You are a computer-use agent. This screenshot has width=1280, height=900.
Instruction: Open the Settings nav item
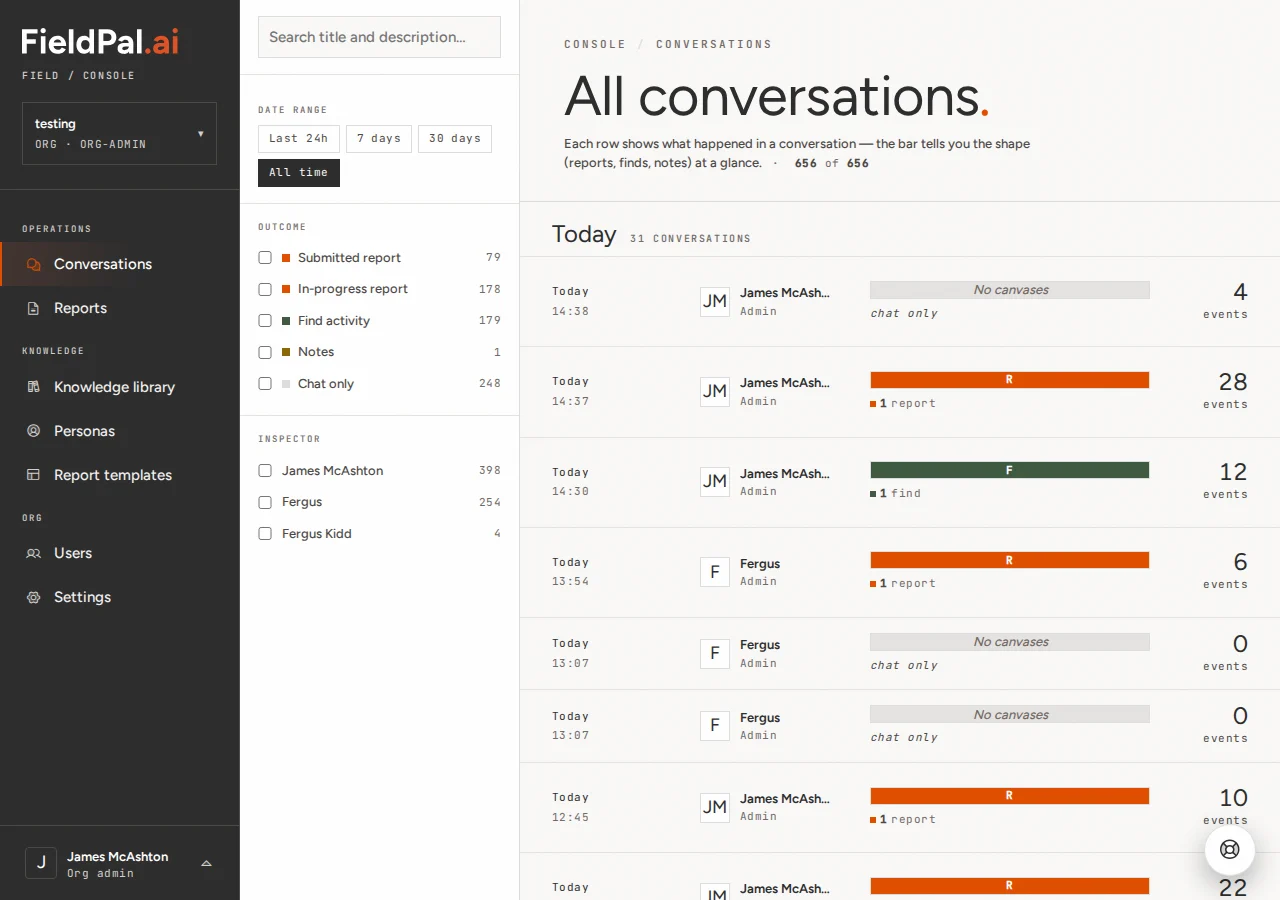click(x=120, y=597)
